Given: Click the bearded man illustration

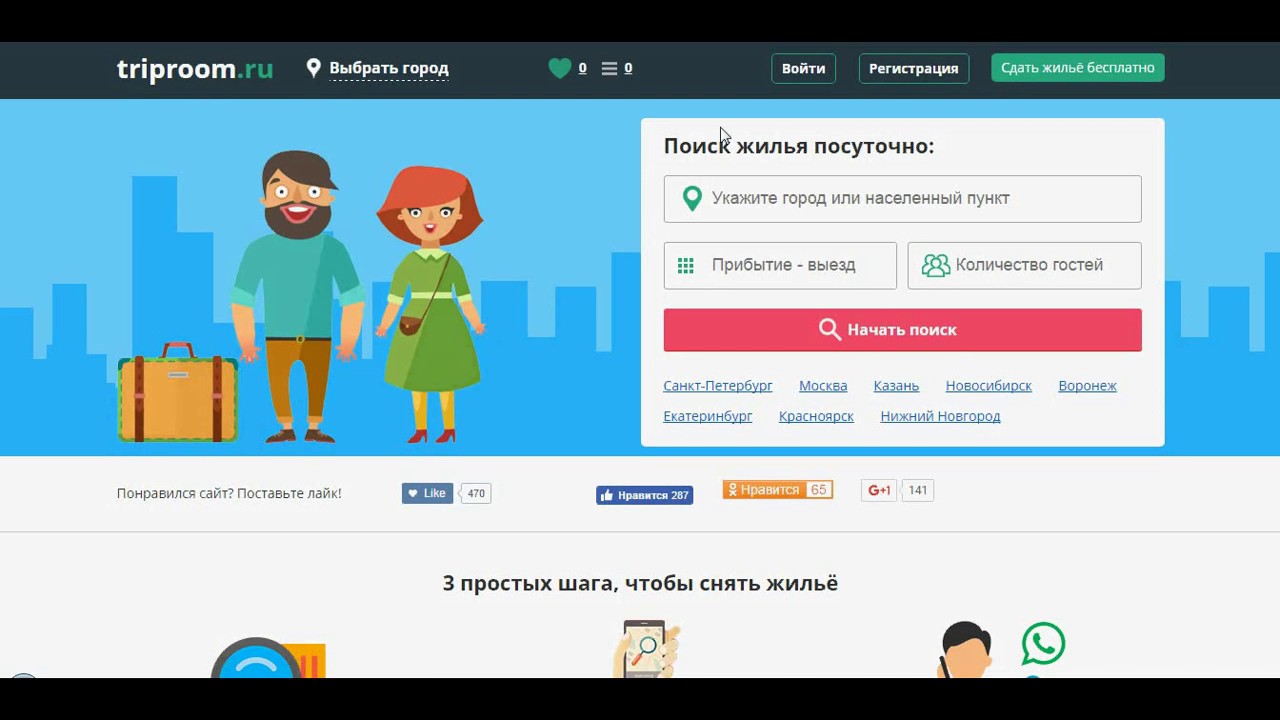Looking at the screenshot, I should point(297,296).
